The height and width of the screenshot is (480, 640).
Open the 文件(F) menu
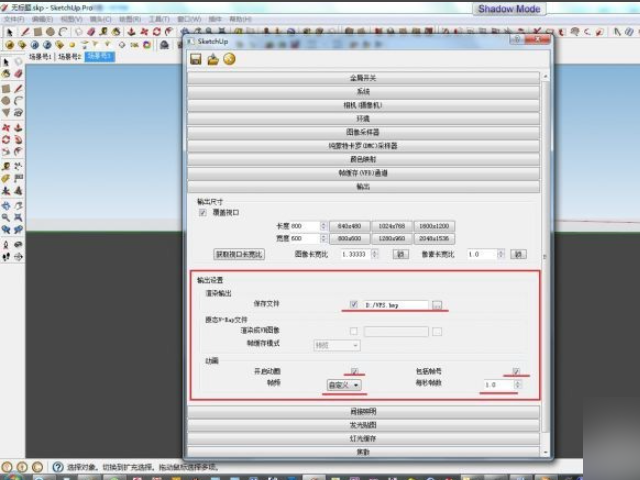(x=13, y=19)
